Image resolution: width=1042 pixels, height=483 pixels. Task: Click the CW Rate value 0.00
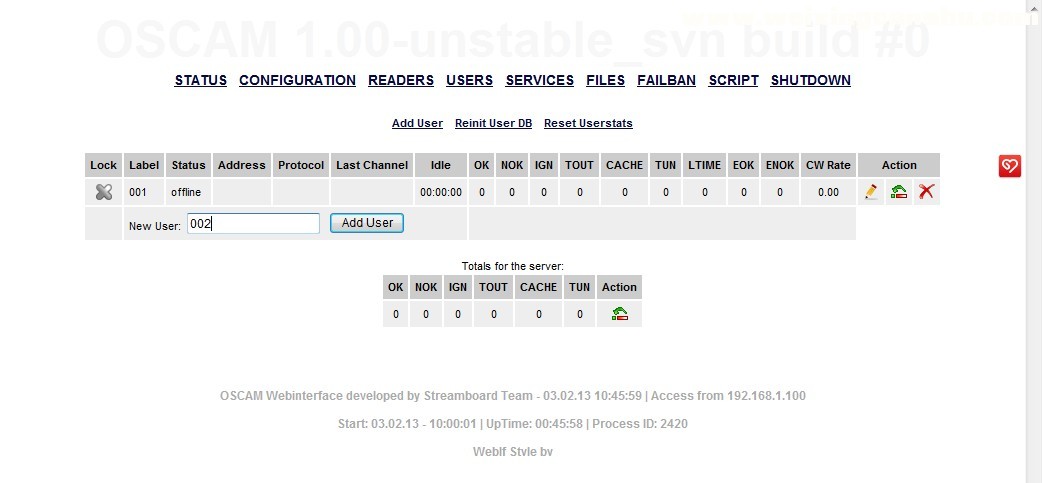click(x=828, y=192)
